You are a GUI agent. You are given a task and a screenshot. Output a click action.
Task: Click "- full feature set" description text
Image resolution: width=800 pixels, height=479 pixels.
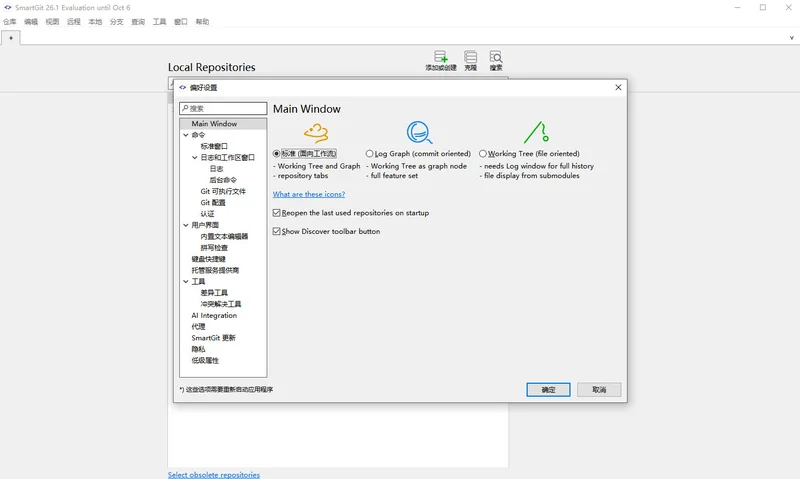click(392, 175)
